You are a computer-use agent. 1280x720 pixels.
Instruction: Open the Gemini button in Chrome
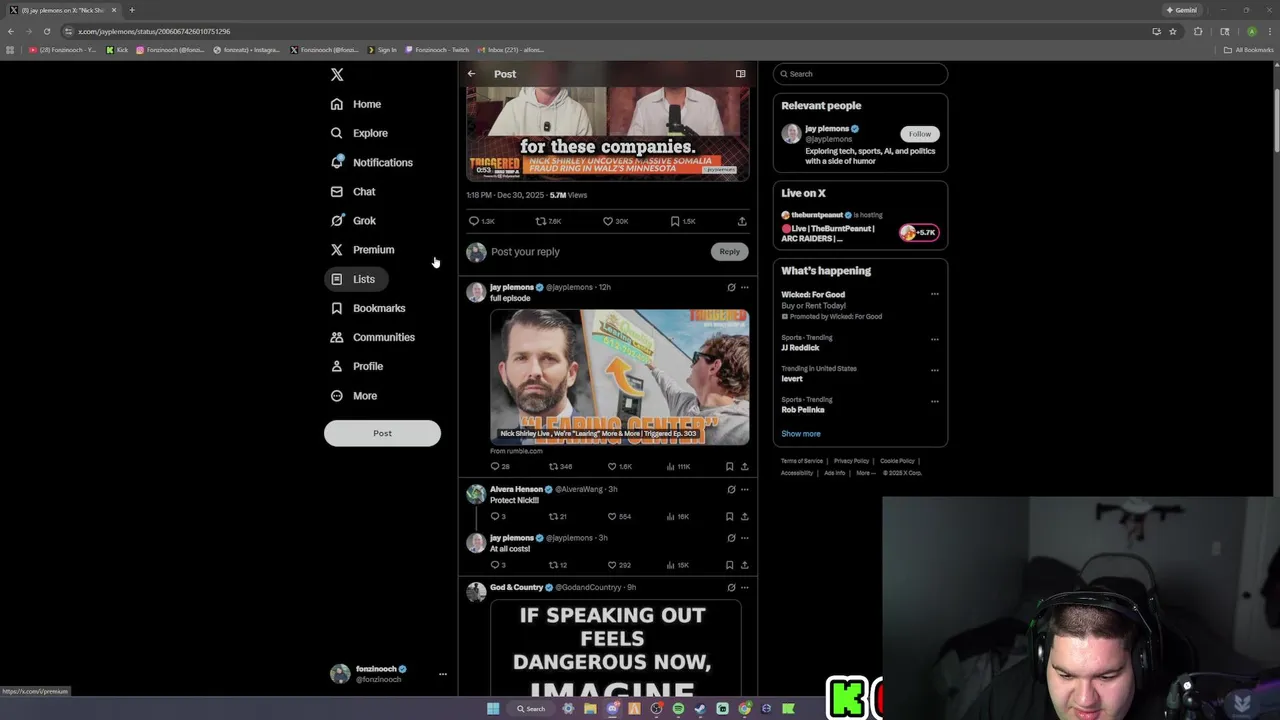pos(1181,10)
